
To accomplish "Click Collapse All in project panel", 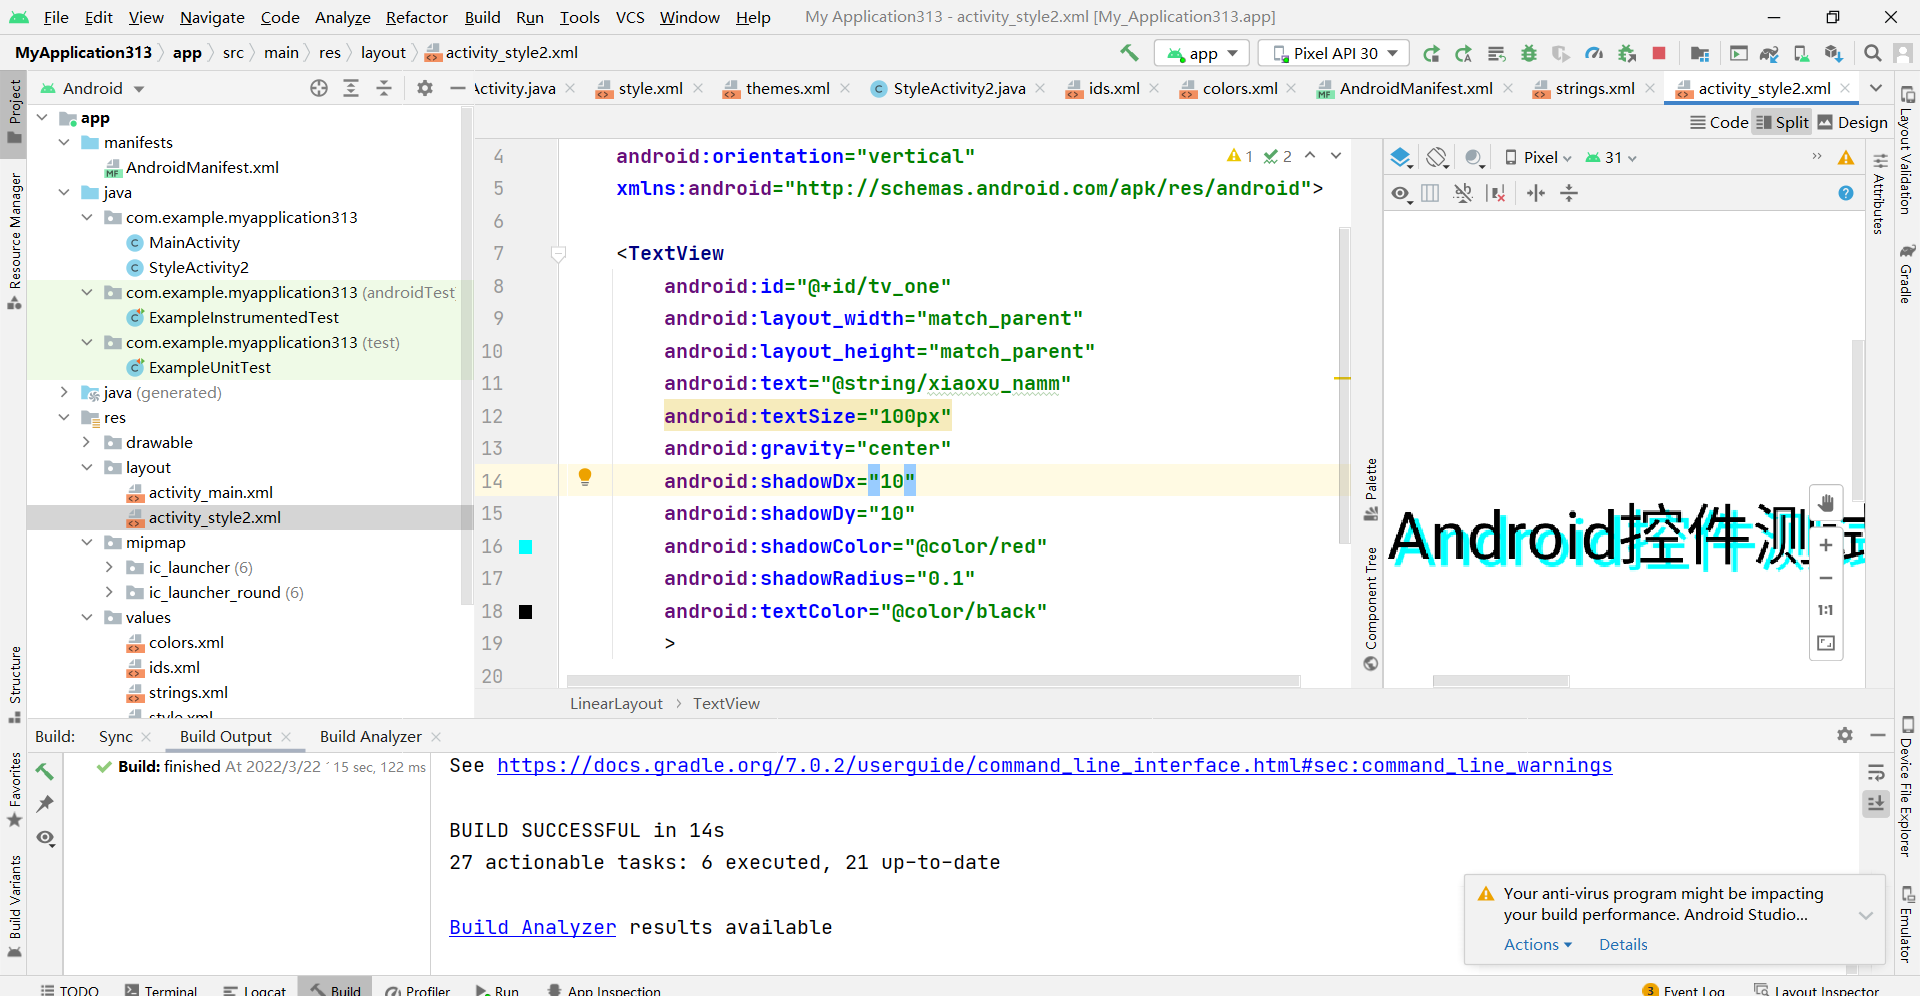I will 384,88.
